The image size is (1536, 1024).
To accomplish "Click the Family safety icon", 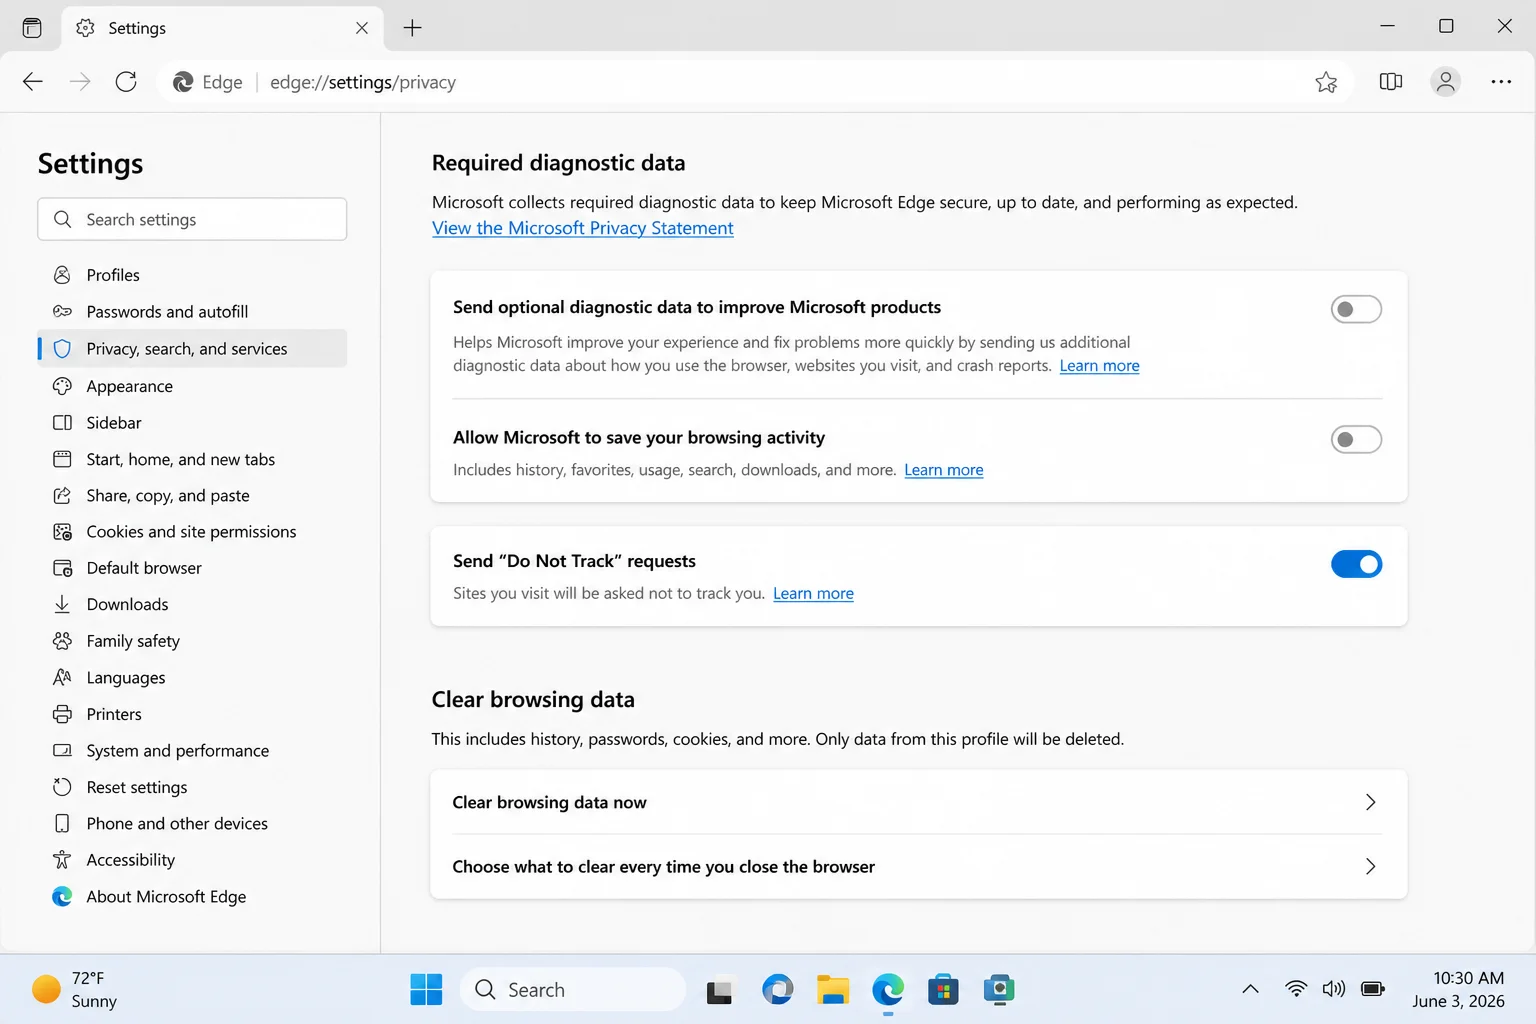I will tap(62, 641).
